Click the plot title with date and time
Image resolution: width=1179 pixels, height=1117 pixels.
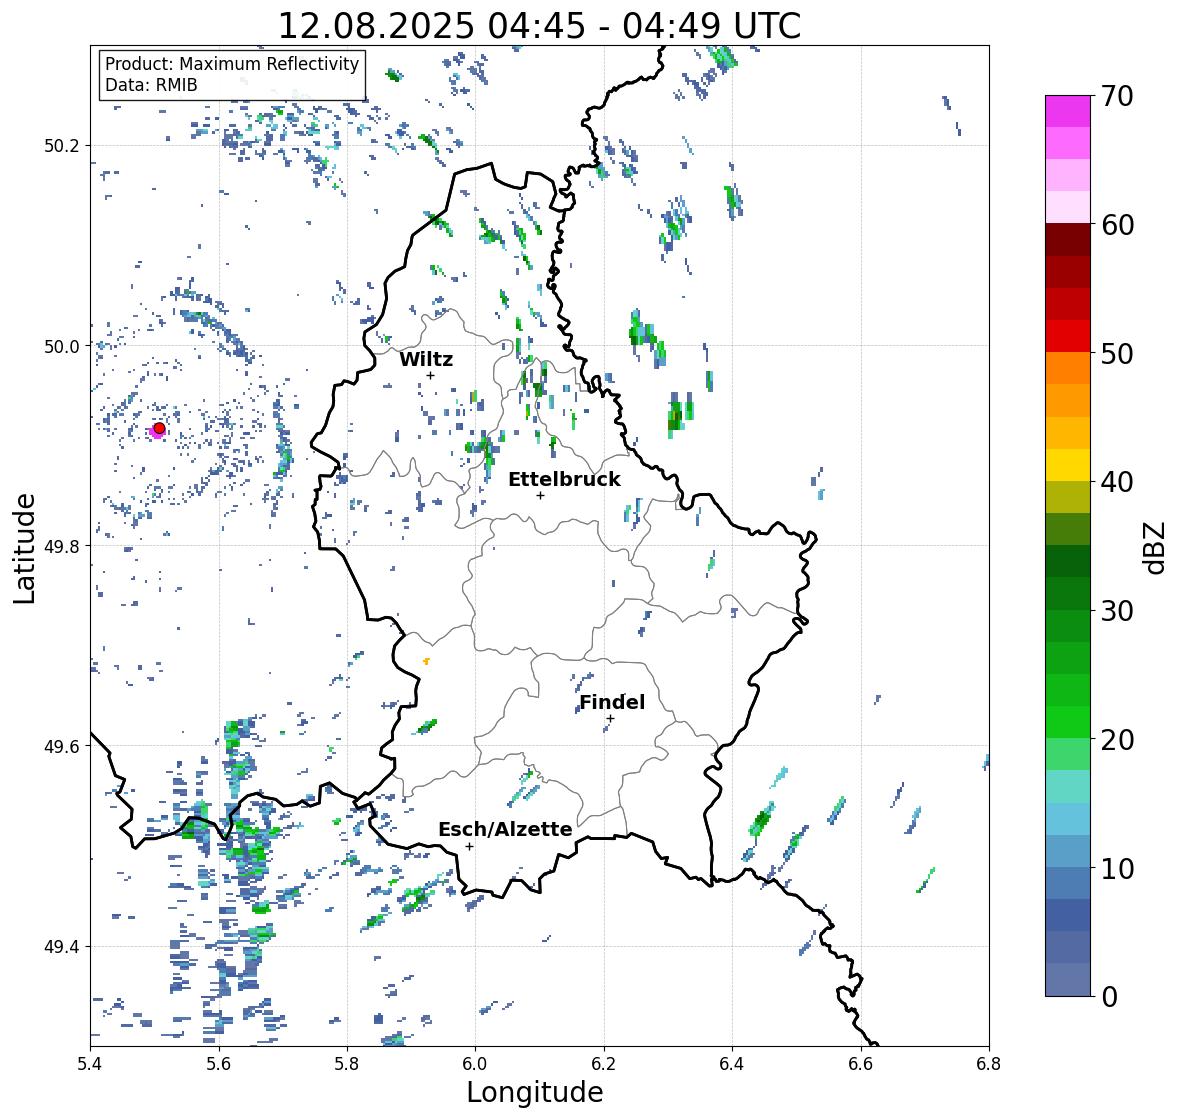539,26
